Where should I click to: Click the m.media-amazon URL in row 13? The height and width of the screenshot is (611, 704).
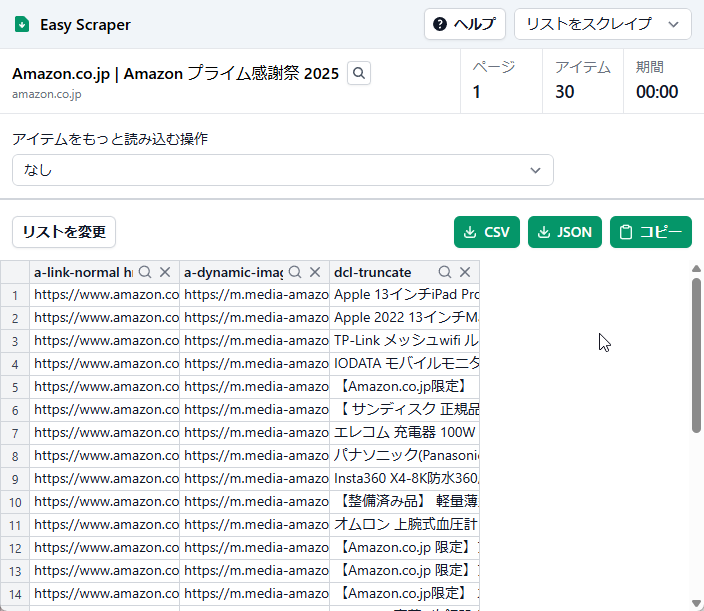pyautogui.click(x=255, y=571)
